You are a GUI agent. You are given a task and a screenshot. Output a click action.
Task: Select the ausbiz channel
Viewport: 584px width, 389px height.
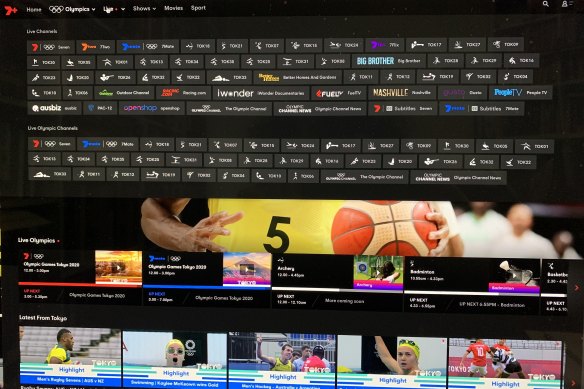pos(54,108)
